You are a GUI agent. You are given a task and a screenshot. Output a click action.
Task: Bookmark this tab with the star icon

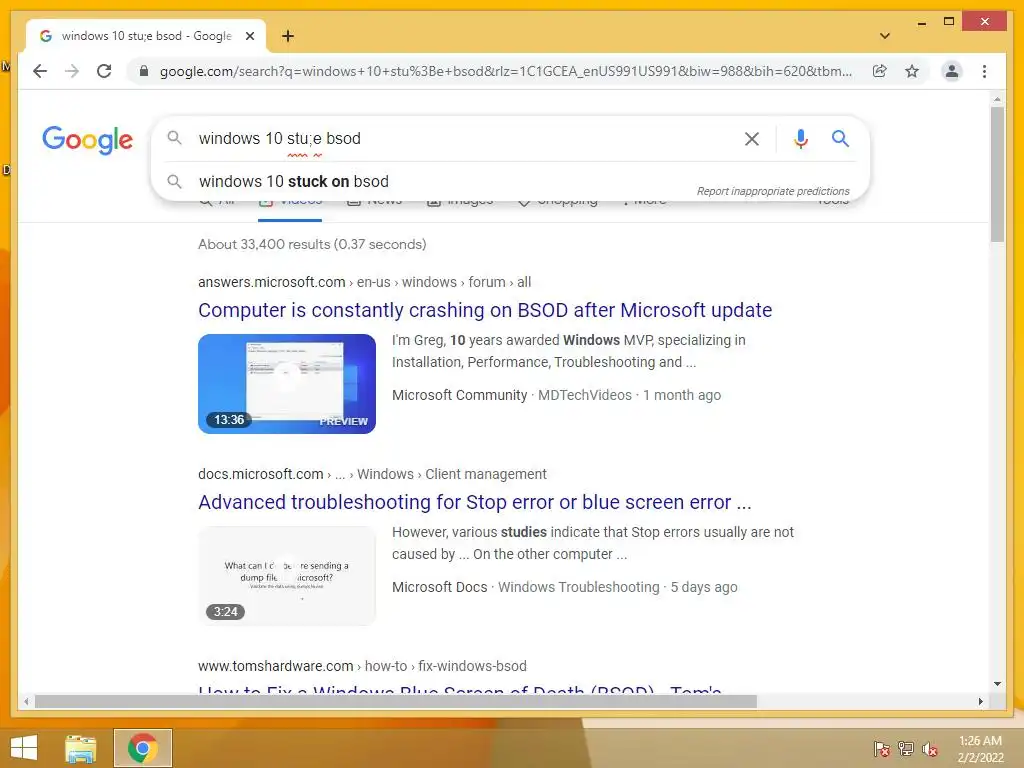[912, 71]
